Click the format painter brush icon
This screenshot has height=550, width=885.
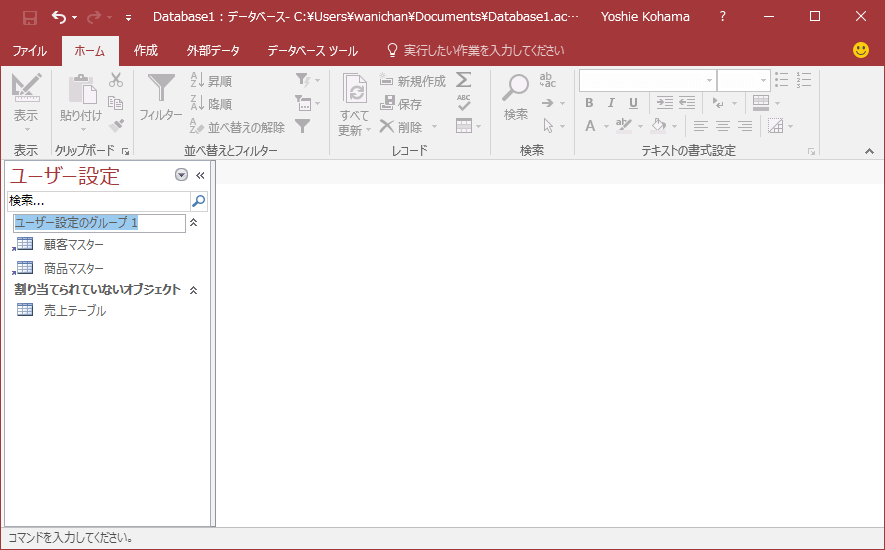pos(116,125)
